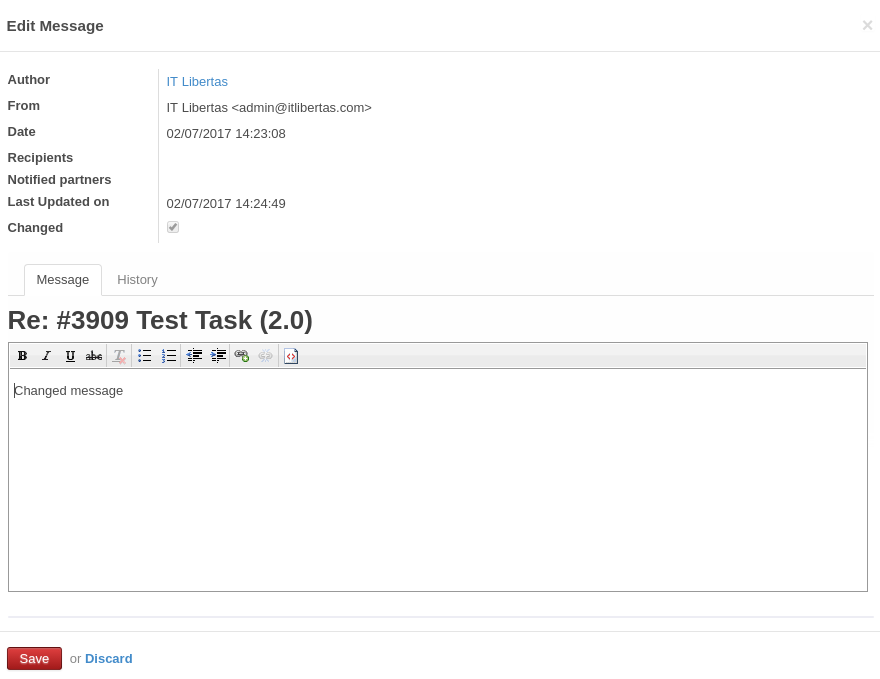Toggle underline formatting button
This screenshot has height=679, width=880.
pos(70,356)
